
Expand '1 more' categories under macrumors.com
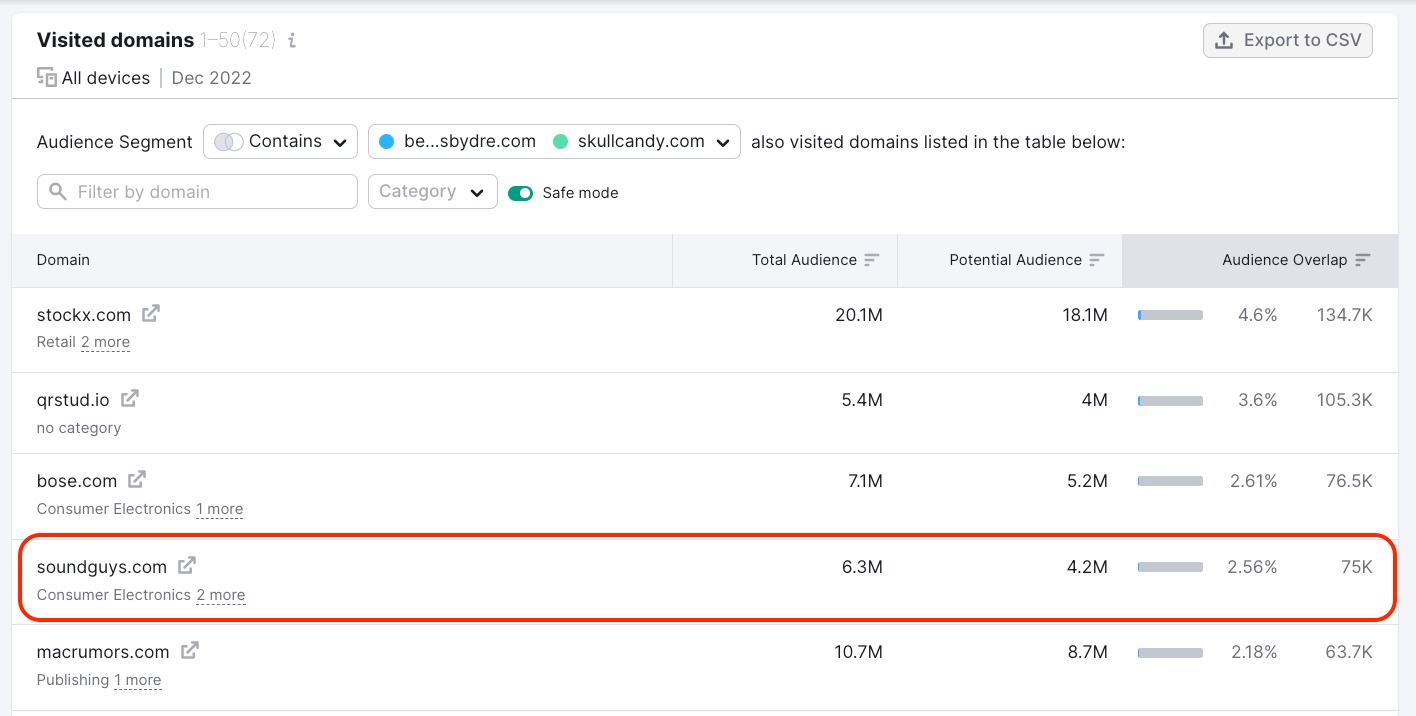137,680
